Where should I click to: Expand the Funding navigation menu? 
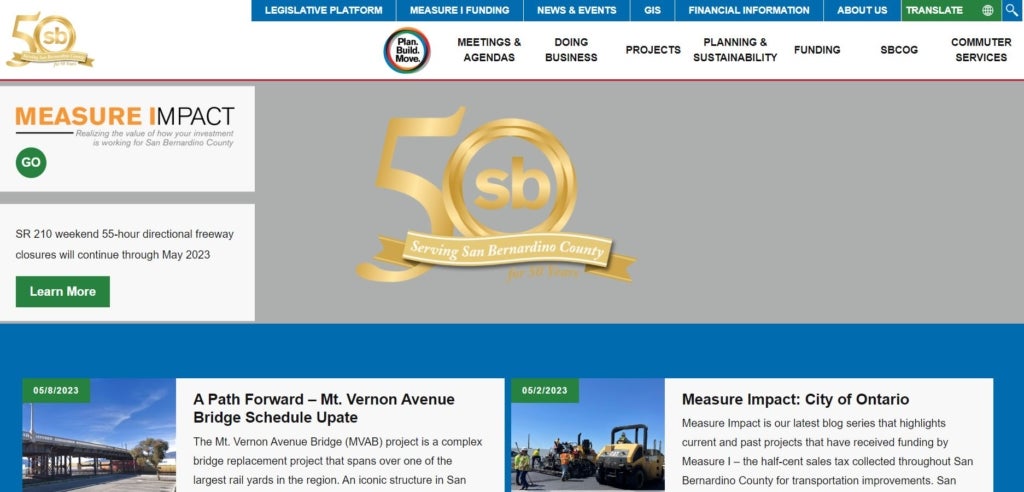pos(817,50)
